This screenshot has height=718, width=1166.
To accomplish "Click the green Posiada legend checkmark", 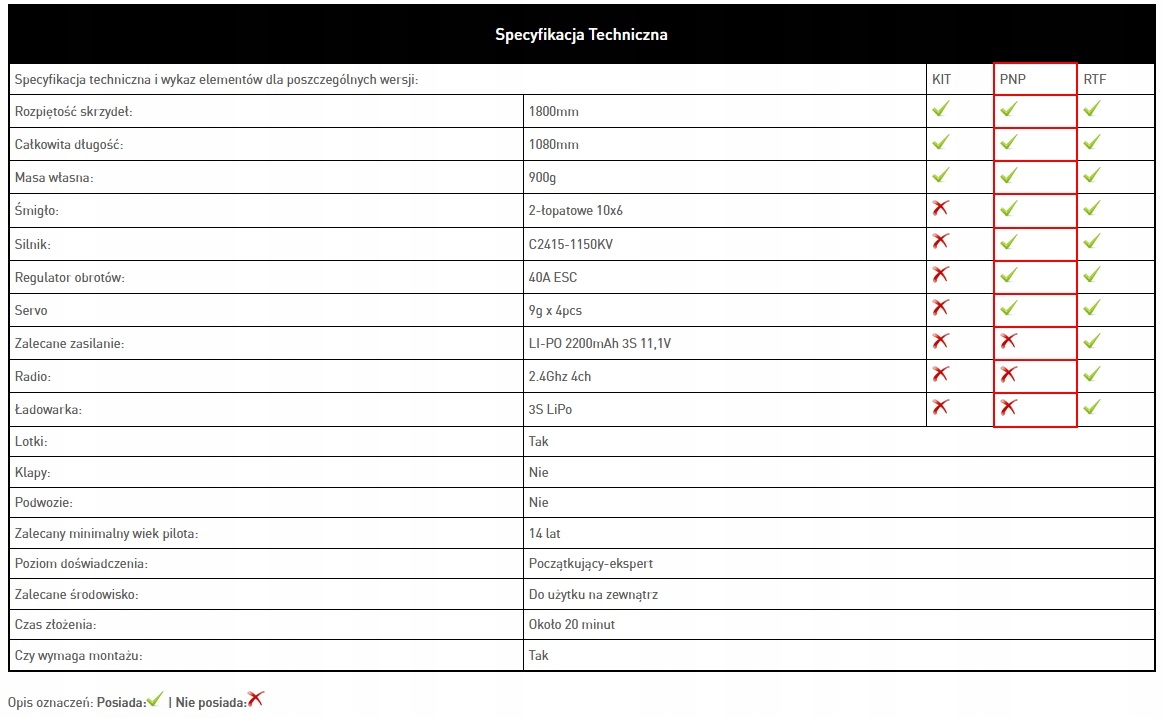I will 154,700.
